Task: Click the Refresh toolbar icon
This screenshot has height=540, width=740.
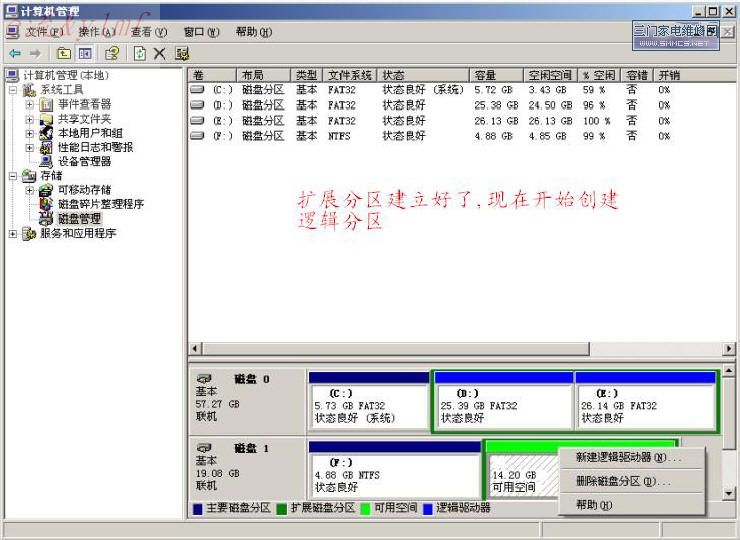Action: click(x=140, y=53)
